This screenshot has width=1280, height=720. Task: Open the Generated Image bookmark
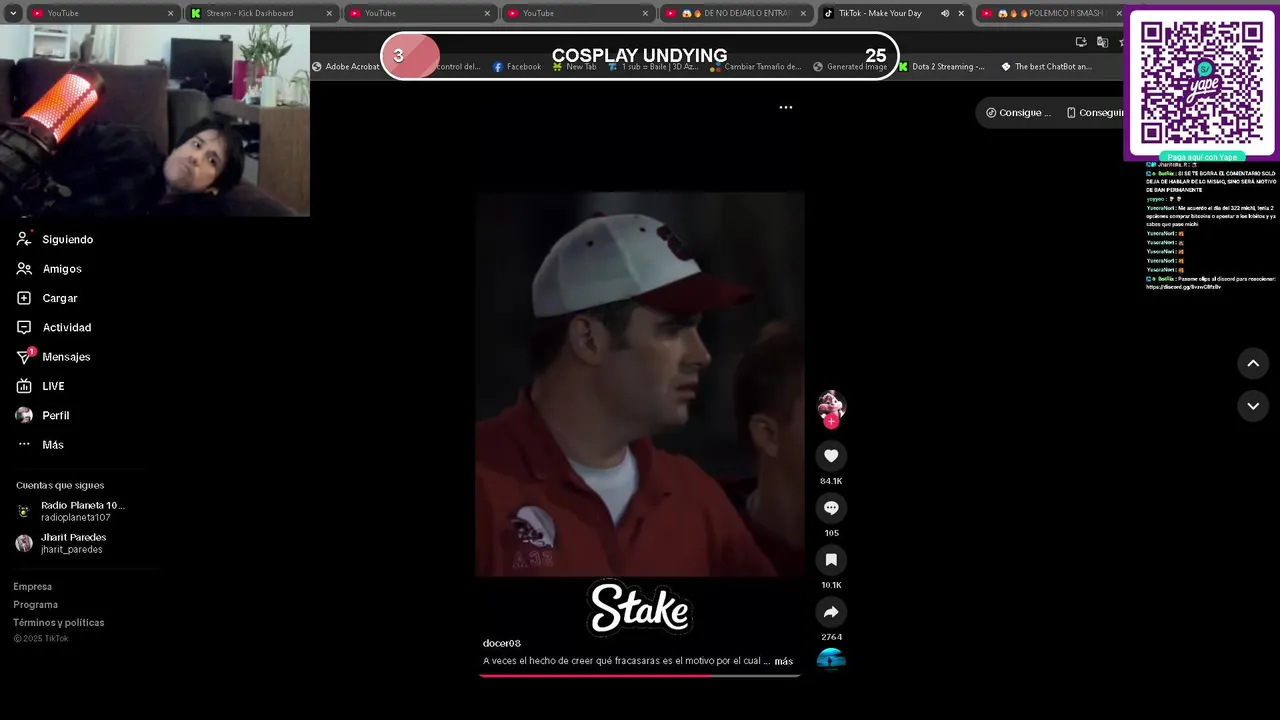pos(850,67)
